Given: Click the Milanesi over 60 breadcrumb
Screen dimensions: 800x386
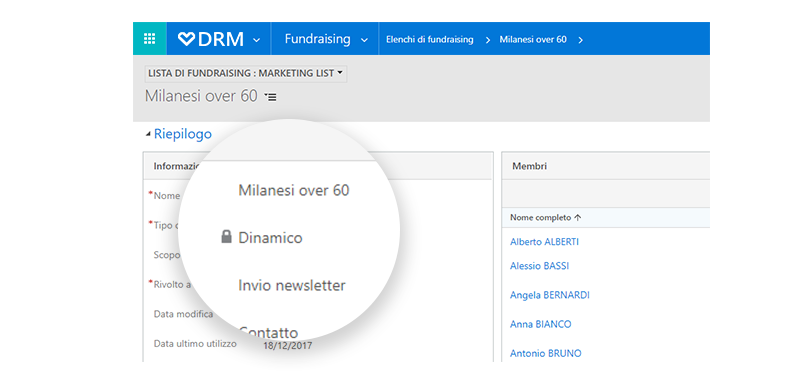Looking at the screenshot, I should pyautogui.click(x=533, y=39).
